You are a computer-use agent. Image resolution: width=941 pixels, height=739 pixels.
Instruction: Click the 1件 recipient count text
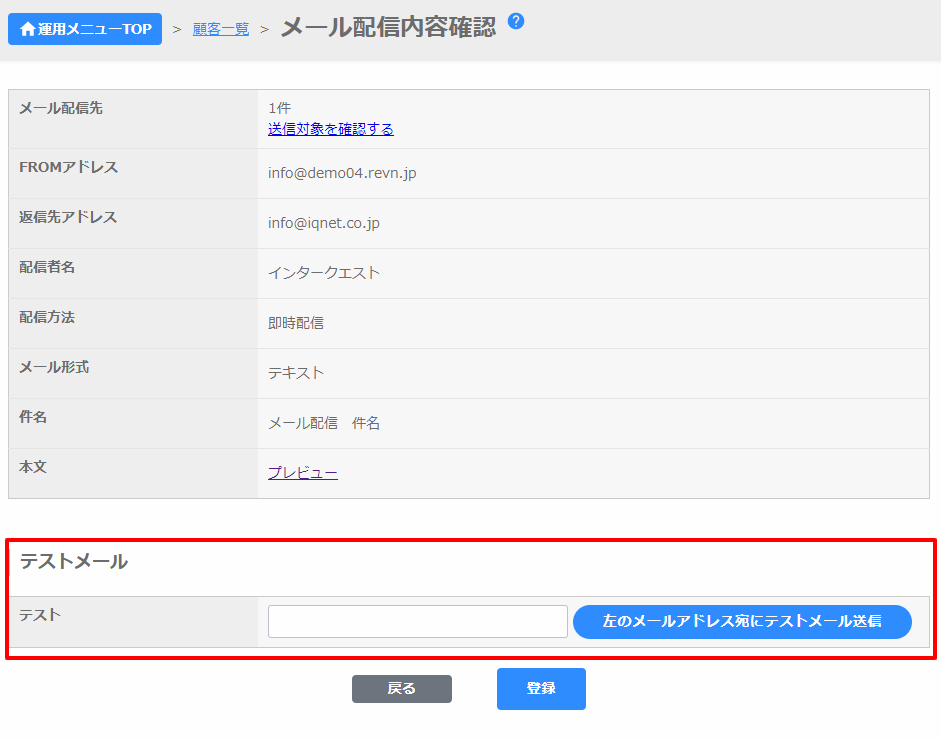click(279, 108)
